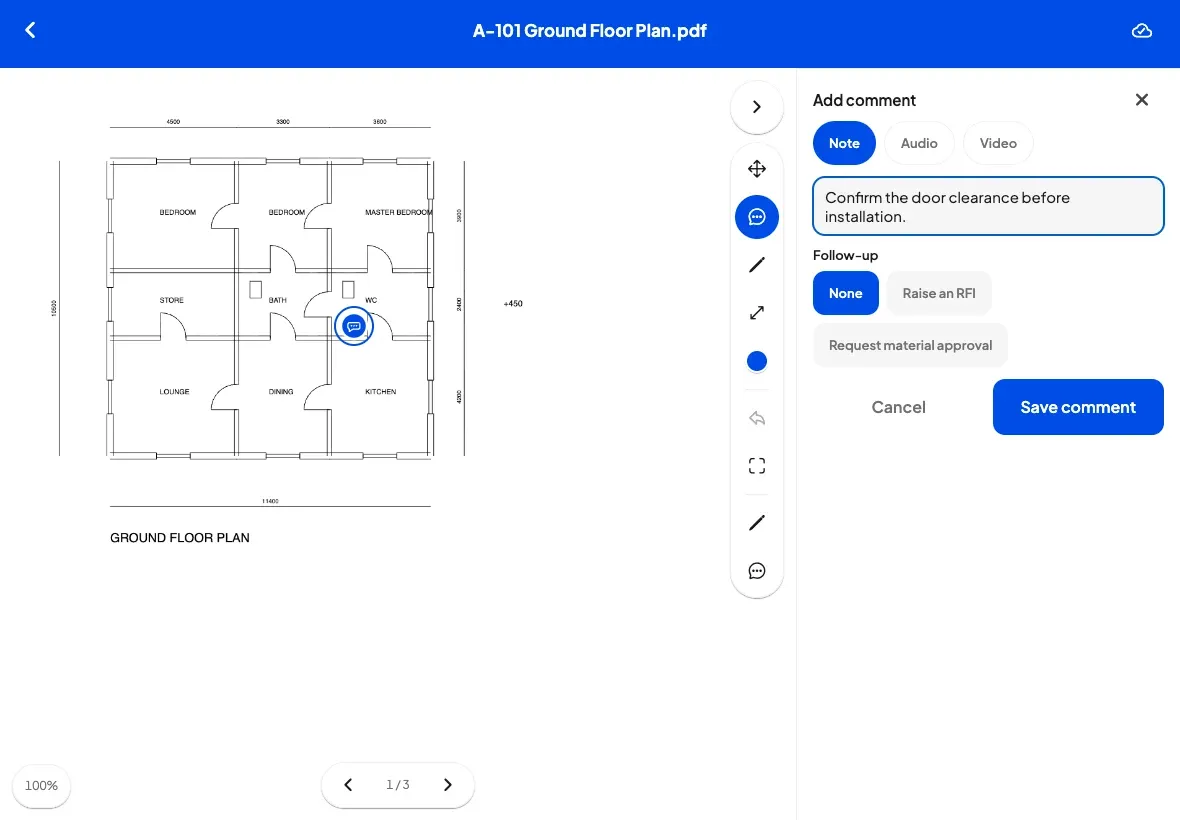The image size is (1180, 820).
Task: Go to the next page
Action: pyautogui.click(x=448, y=785)
